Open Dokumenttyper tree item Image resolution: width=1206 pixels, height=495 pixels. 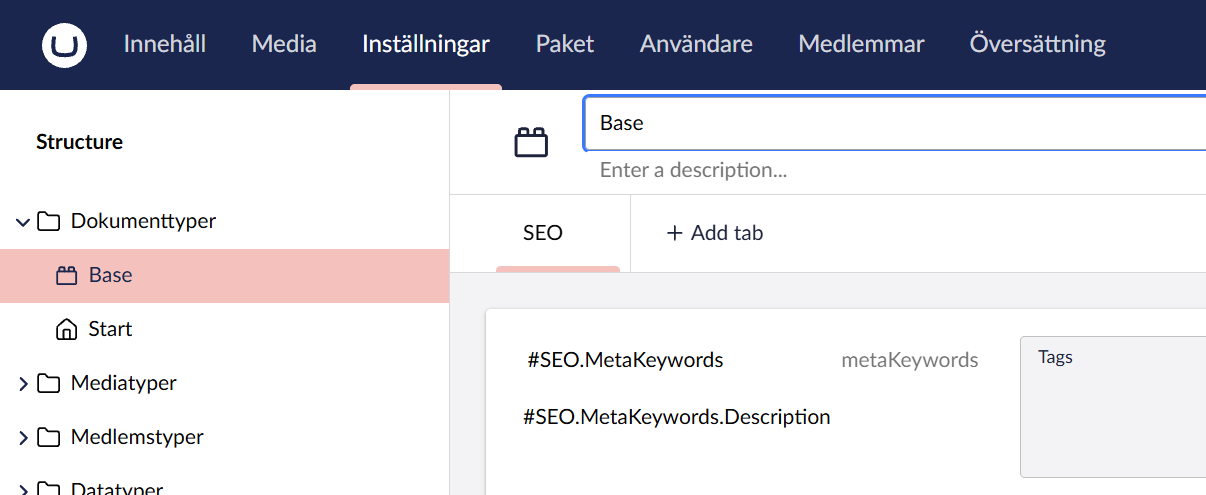pyautogui.click(x=143, y=221)
